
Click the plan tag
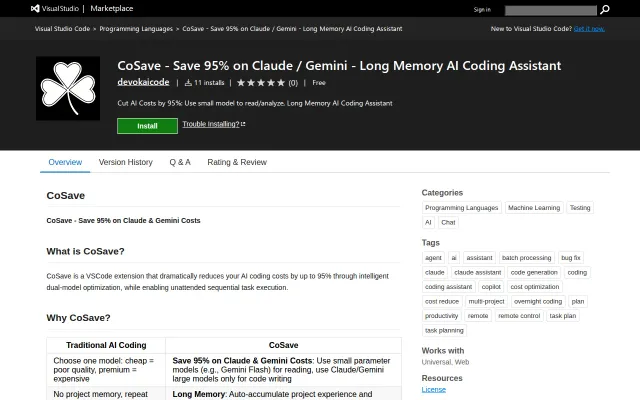tap(578, 301)
